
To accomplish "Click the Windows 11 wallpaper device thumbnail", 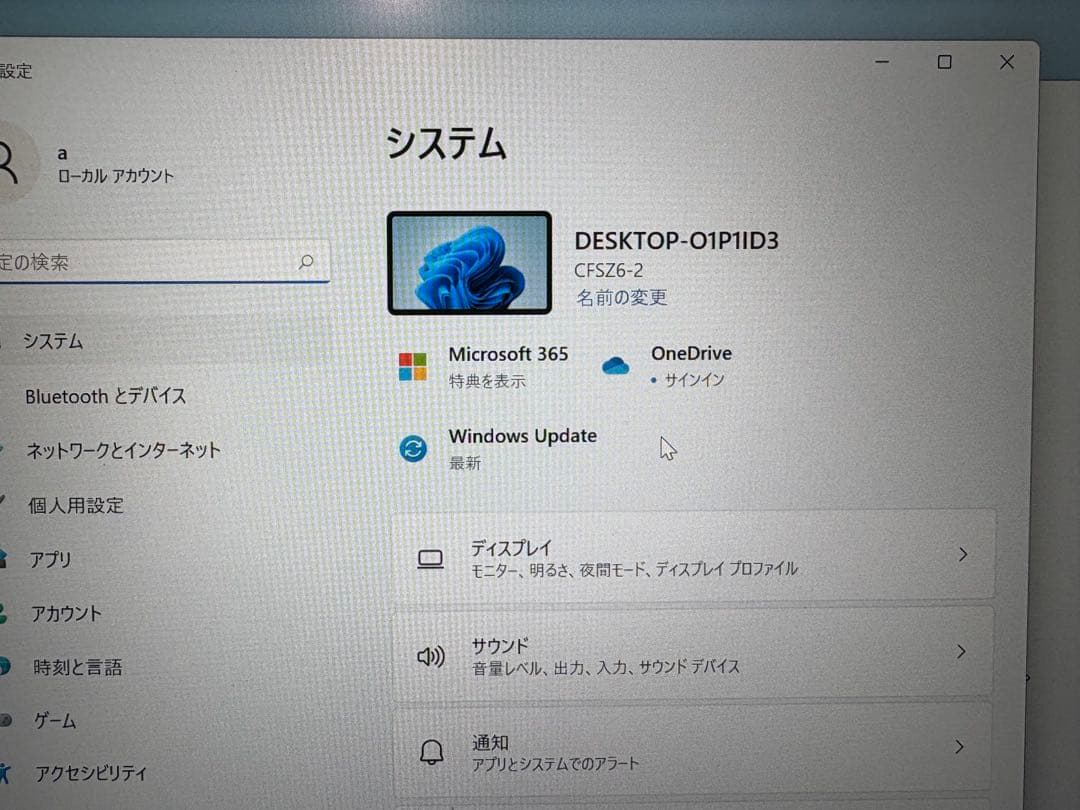I will coord(469,262).
